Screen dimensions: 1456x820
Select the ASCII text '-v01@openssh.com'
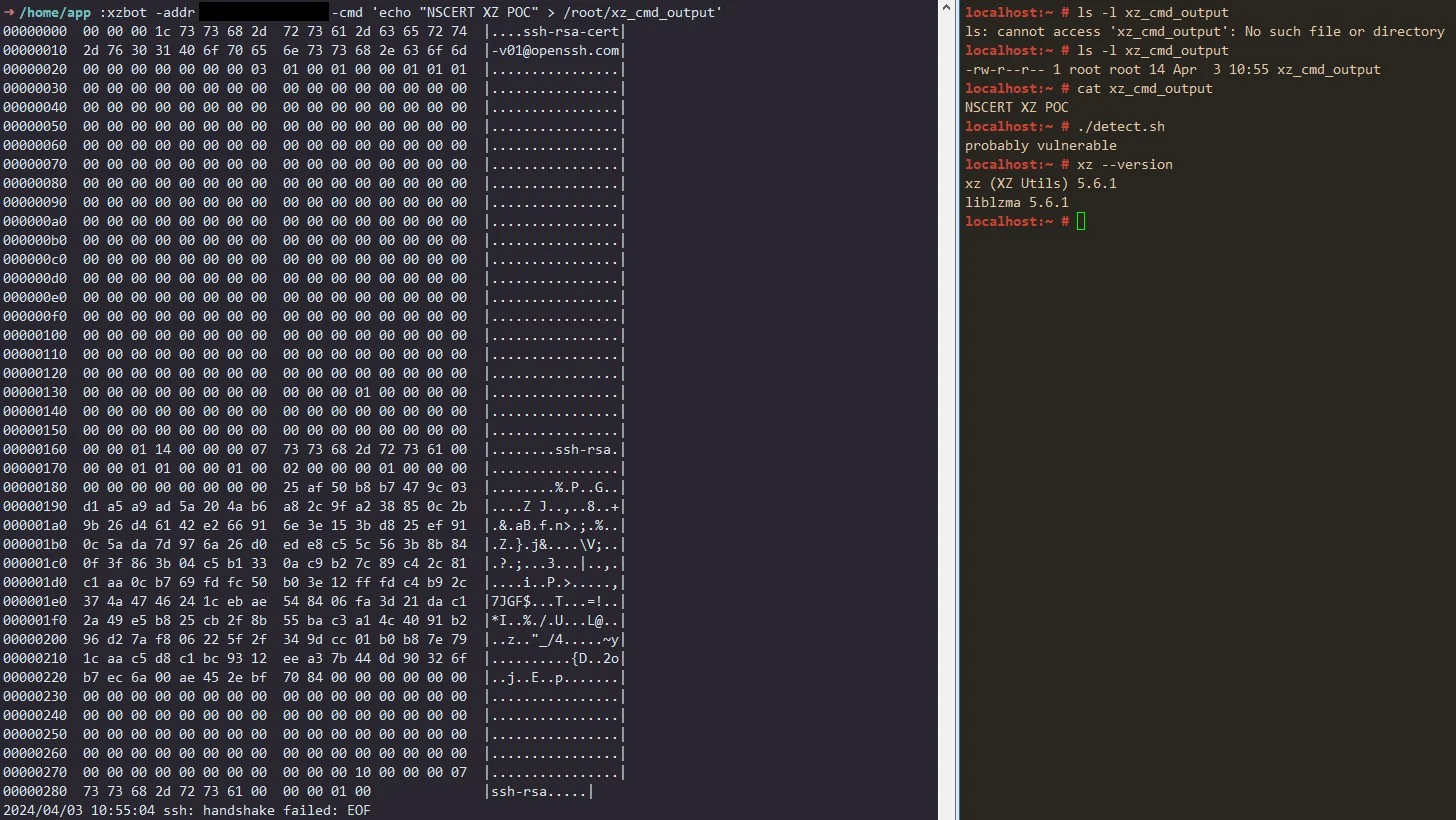(x=555, y=50)
